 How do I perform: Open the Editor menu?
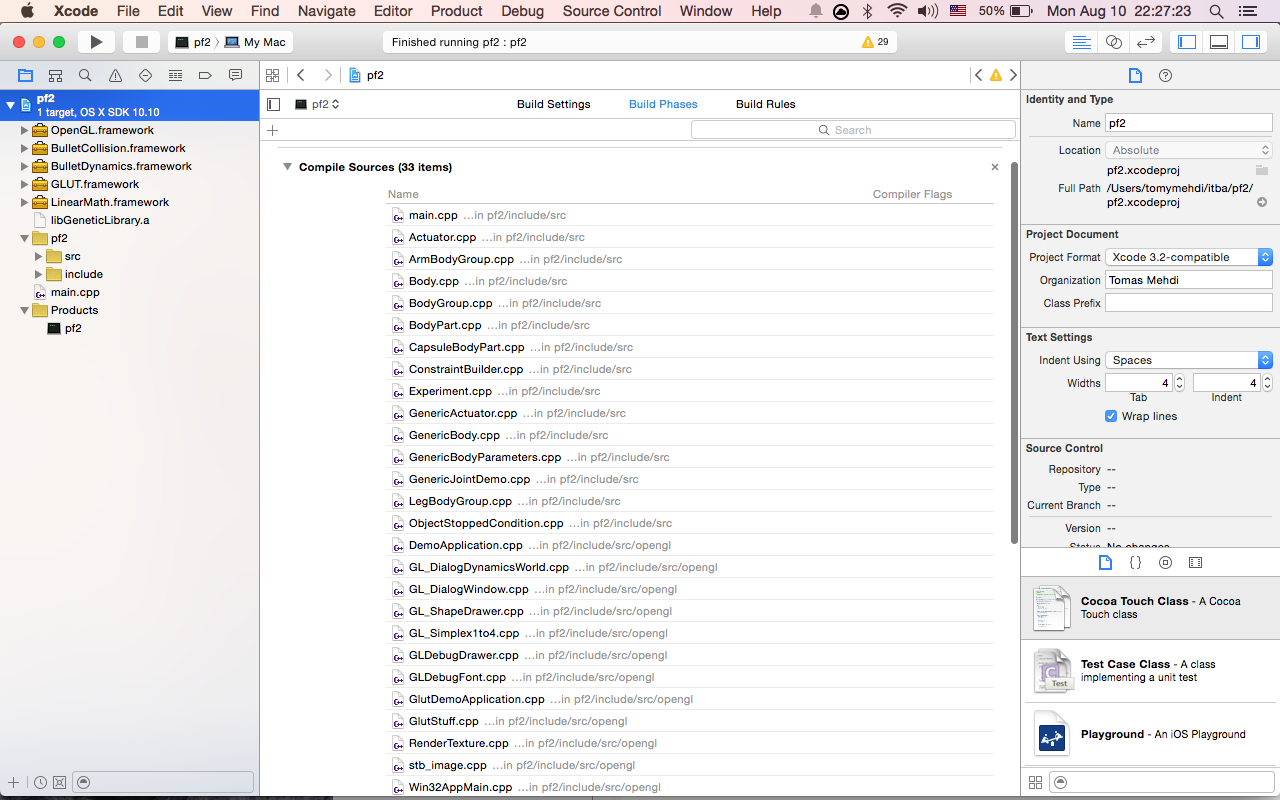(x=393, y=11)
